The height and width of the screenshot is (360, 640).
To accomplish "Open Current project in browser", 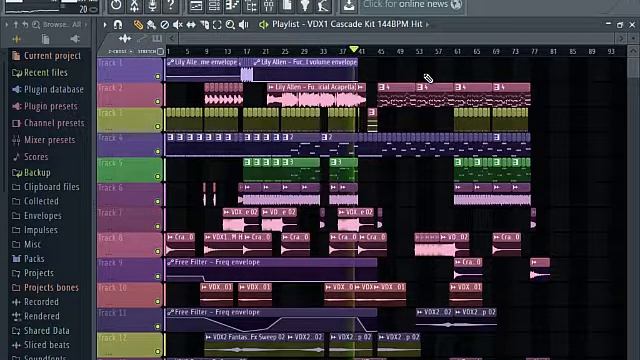I will coord(47,56).
